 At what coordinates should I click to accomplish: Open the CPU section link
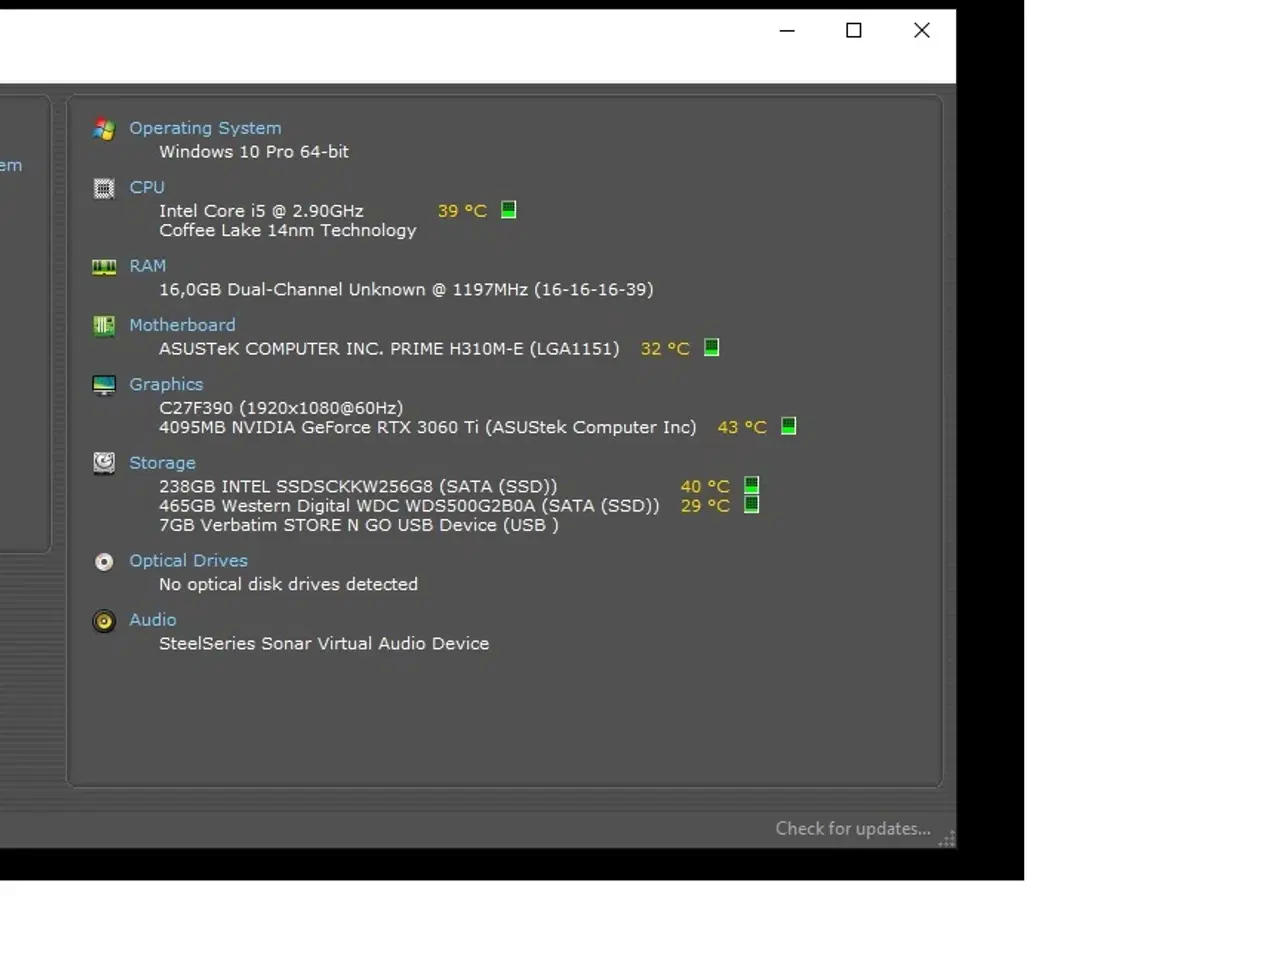point(147,187)
